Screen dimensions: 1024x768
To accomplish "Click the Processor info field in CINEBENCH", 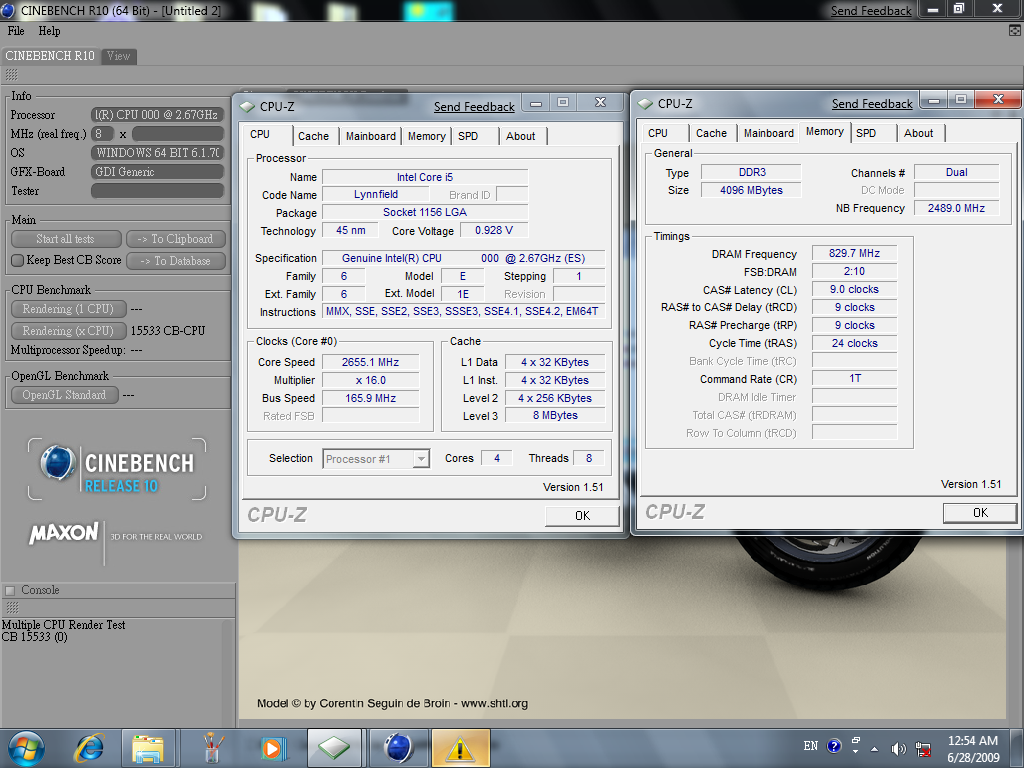I will click(x=157, y=115).
